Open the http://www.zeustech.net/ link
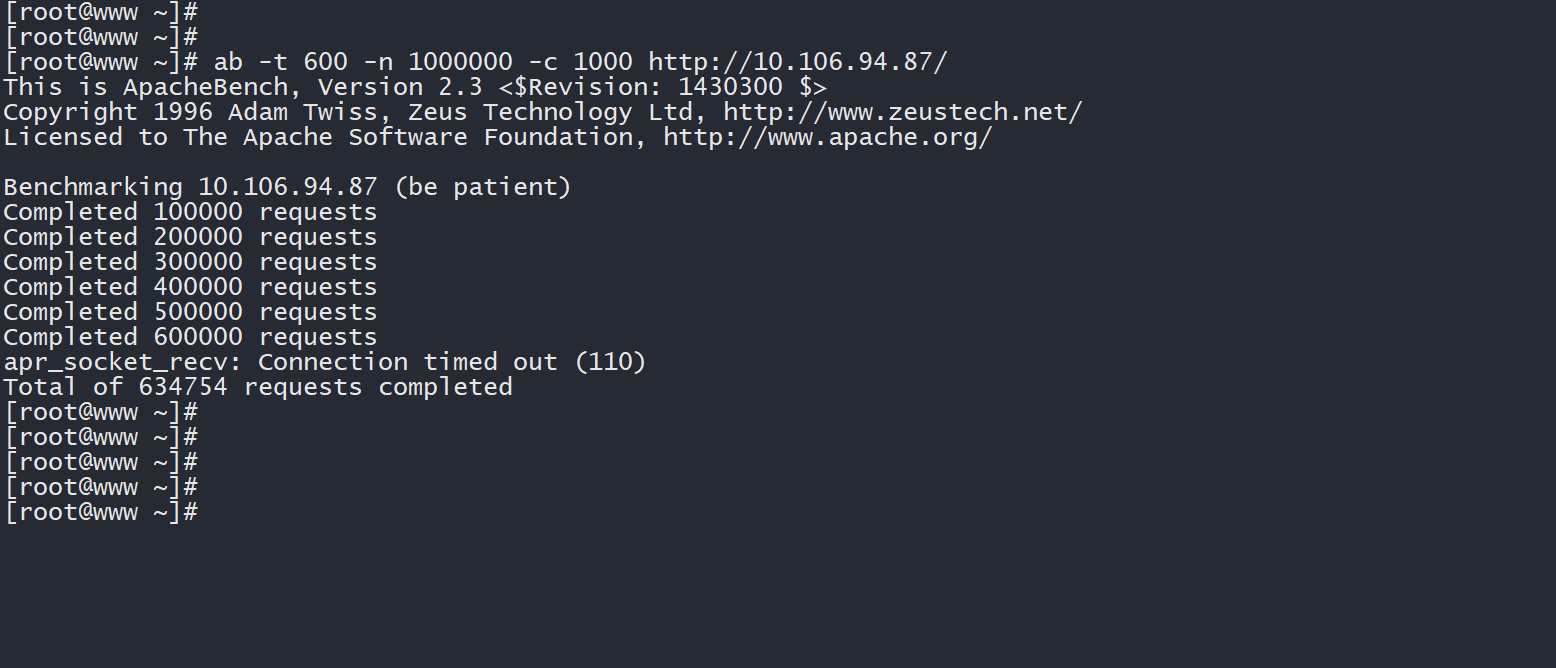Viewport: 1556px width, 668px height. (902, 112)
